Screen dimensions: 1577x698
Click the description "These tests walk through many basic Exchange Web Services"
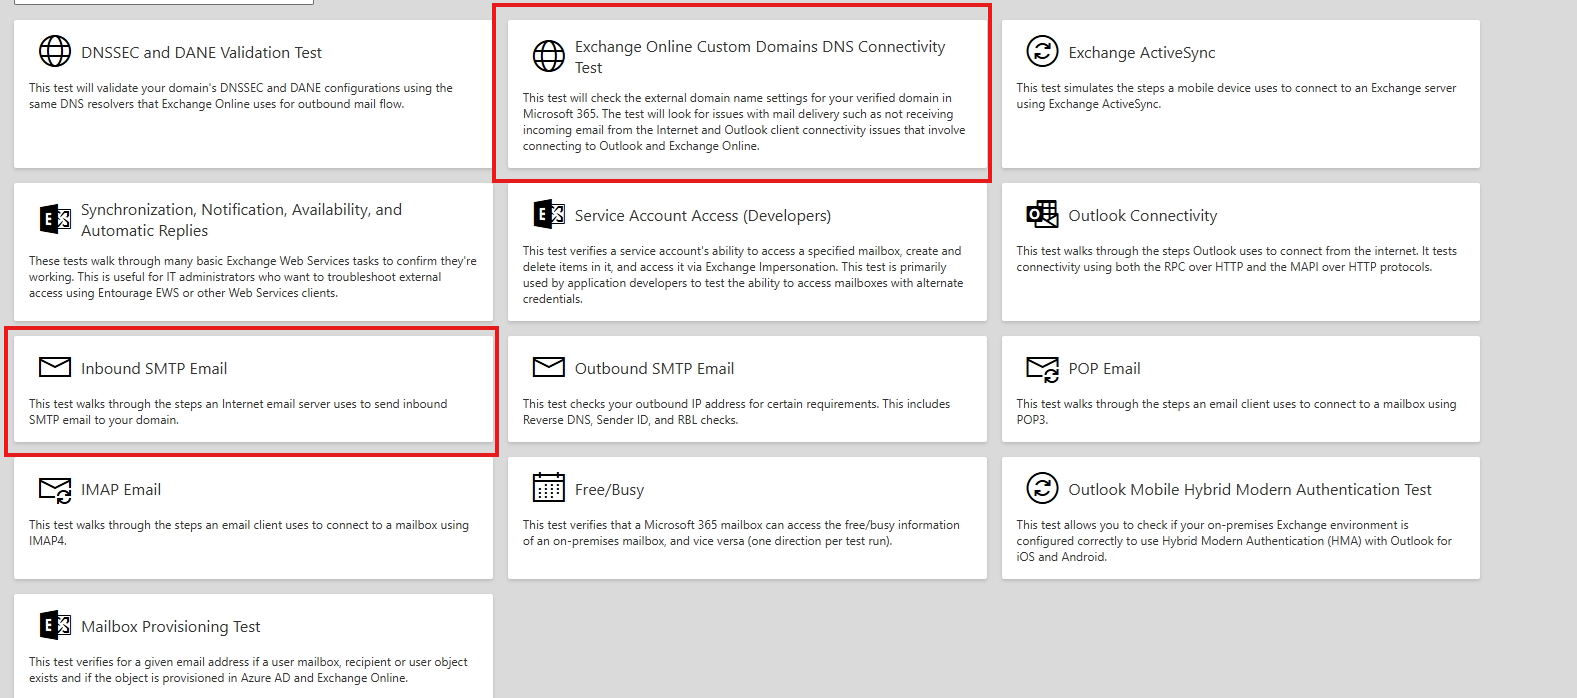click(x=253, y=277)
